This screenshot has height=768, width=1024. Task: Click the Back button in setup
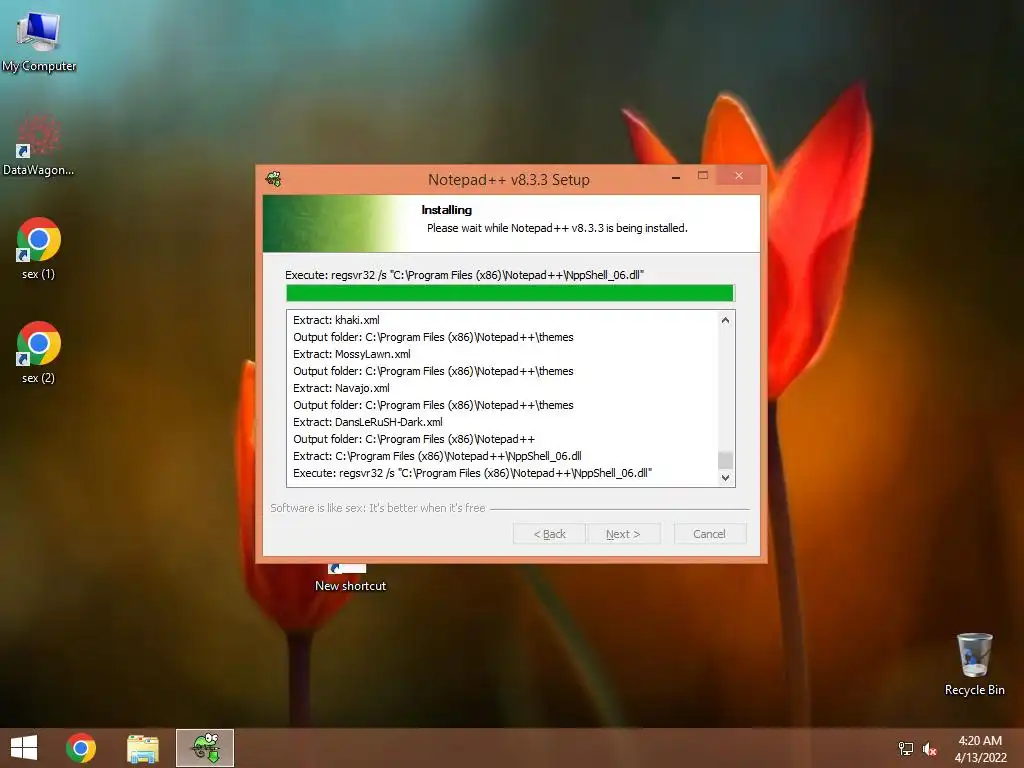click(549, 534)
